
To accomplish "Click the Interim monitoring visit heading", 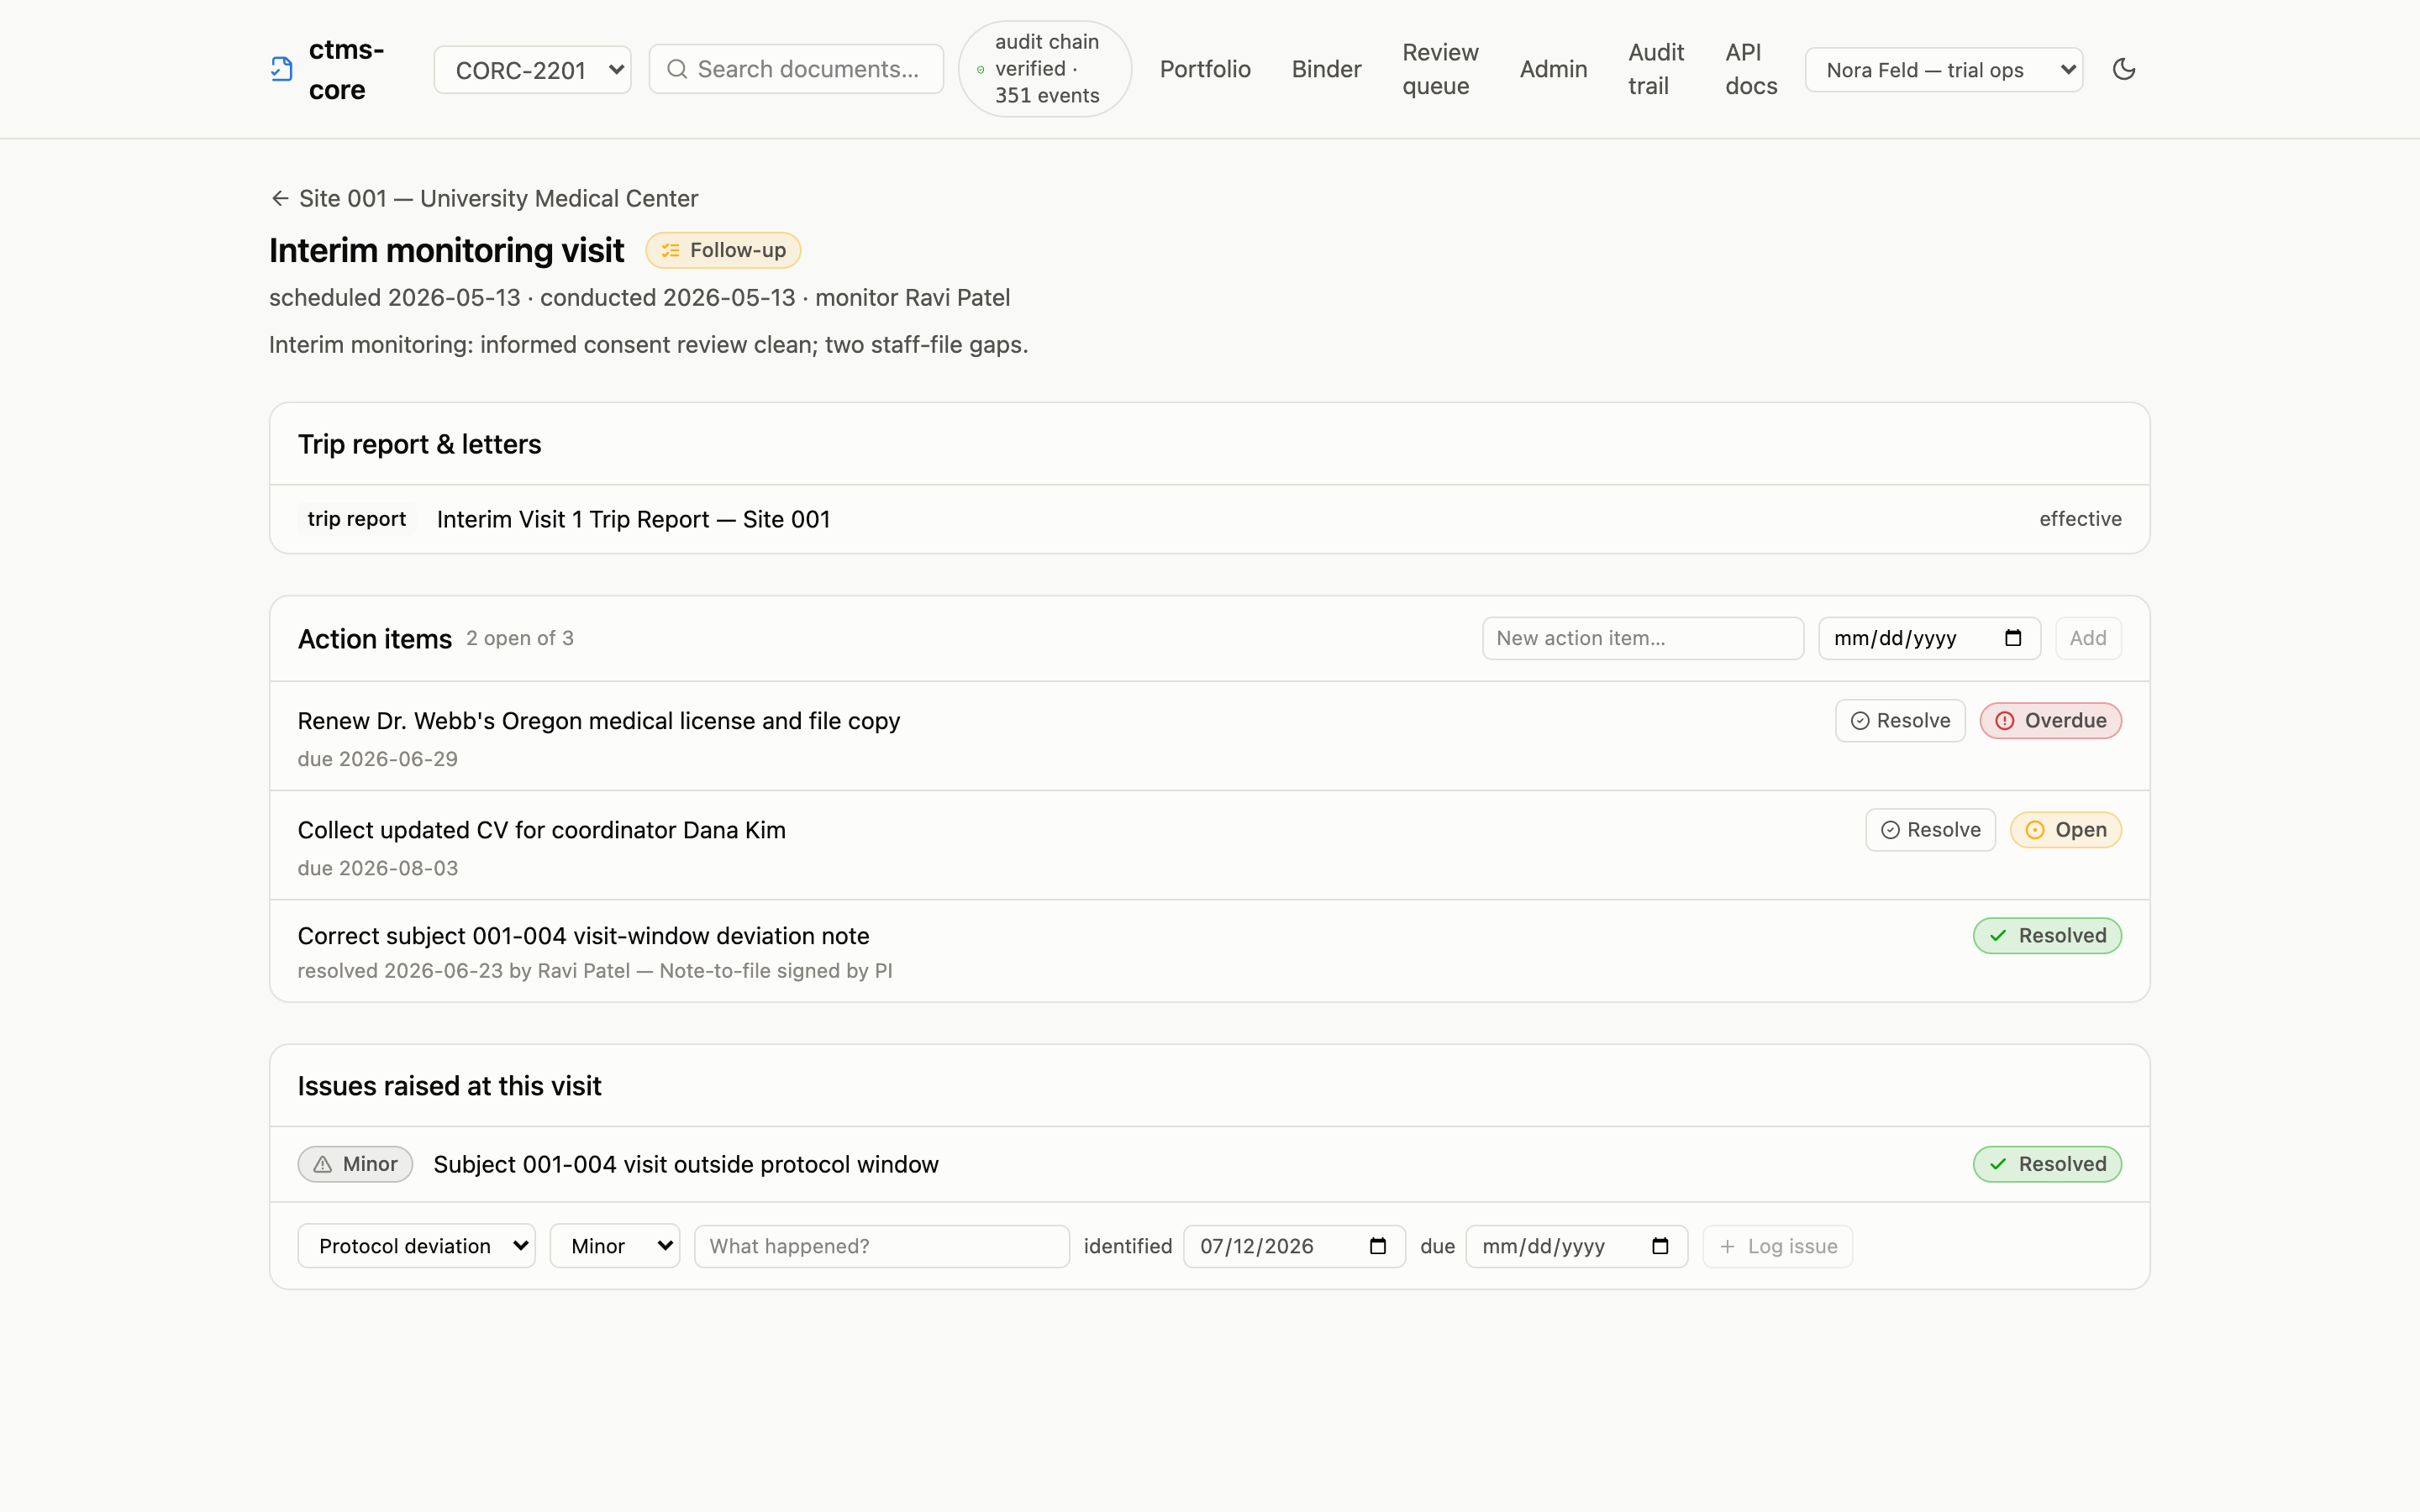I will tap(446, 250).
